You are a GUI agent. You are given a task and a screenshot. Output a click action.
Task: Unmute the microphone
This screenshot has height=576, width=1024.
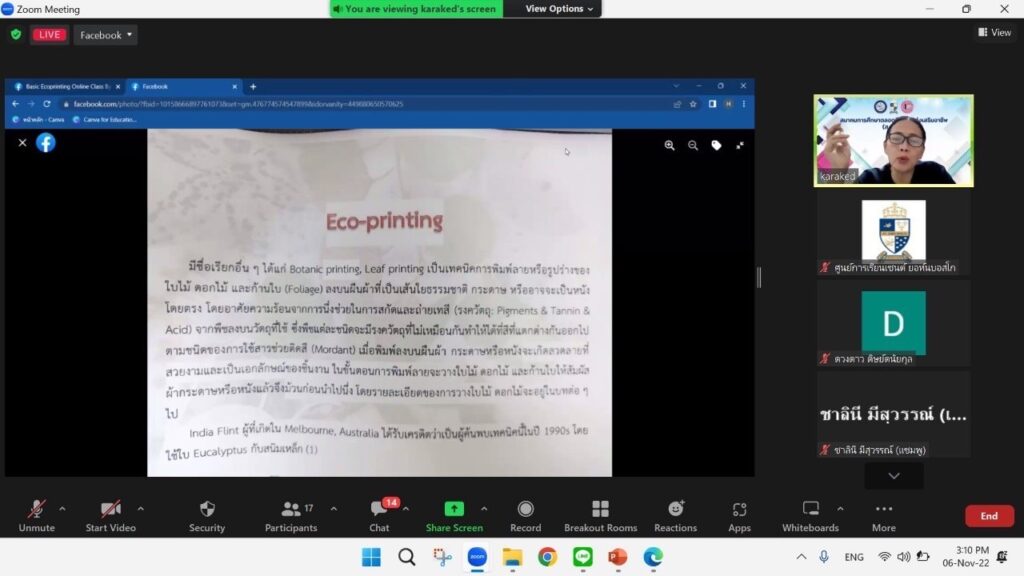(36, 515)
